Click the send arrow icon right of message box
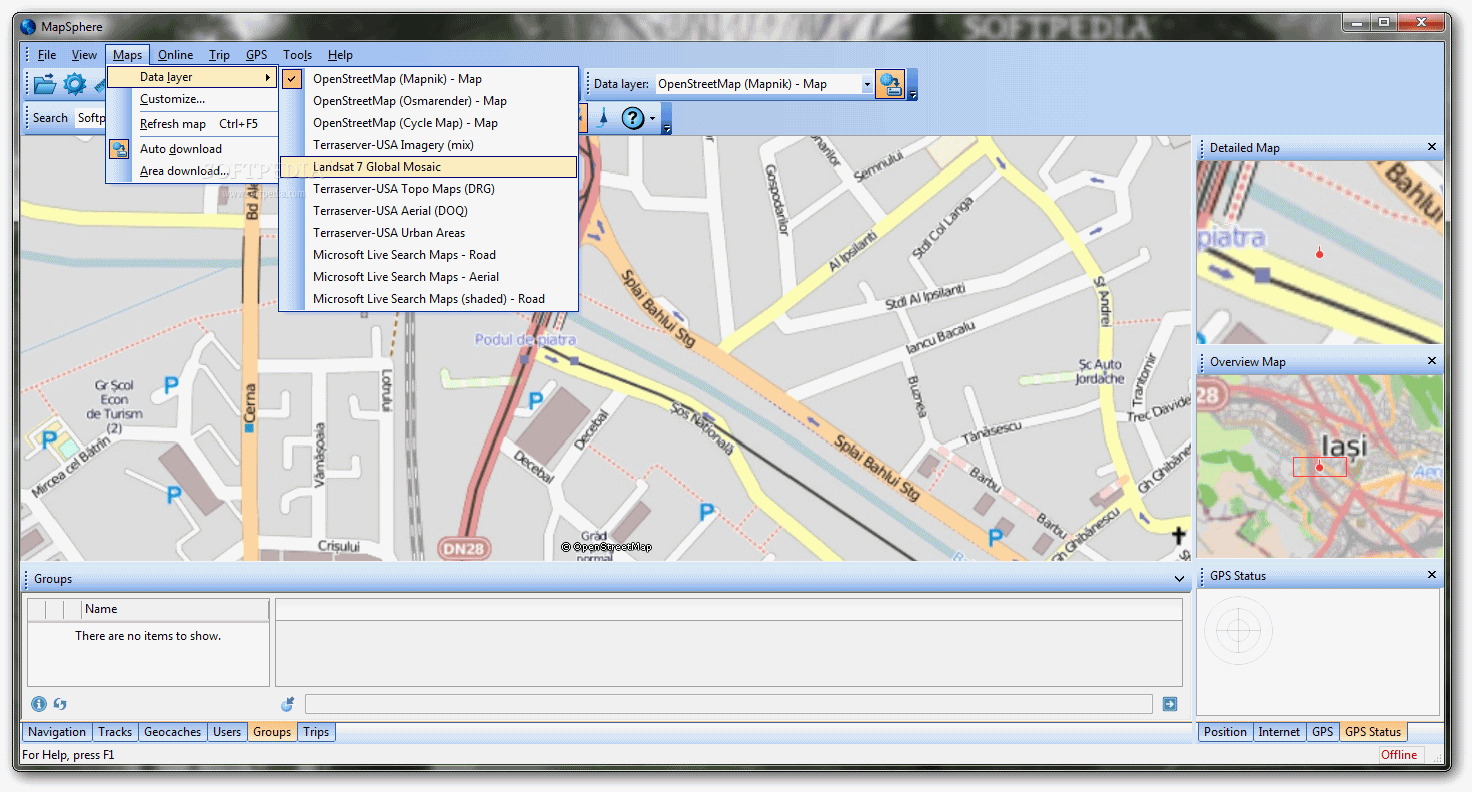The width and height of the screenshot is (1472, 792). point(1170,704)
